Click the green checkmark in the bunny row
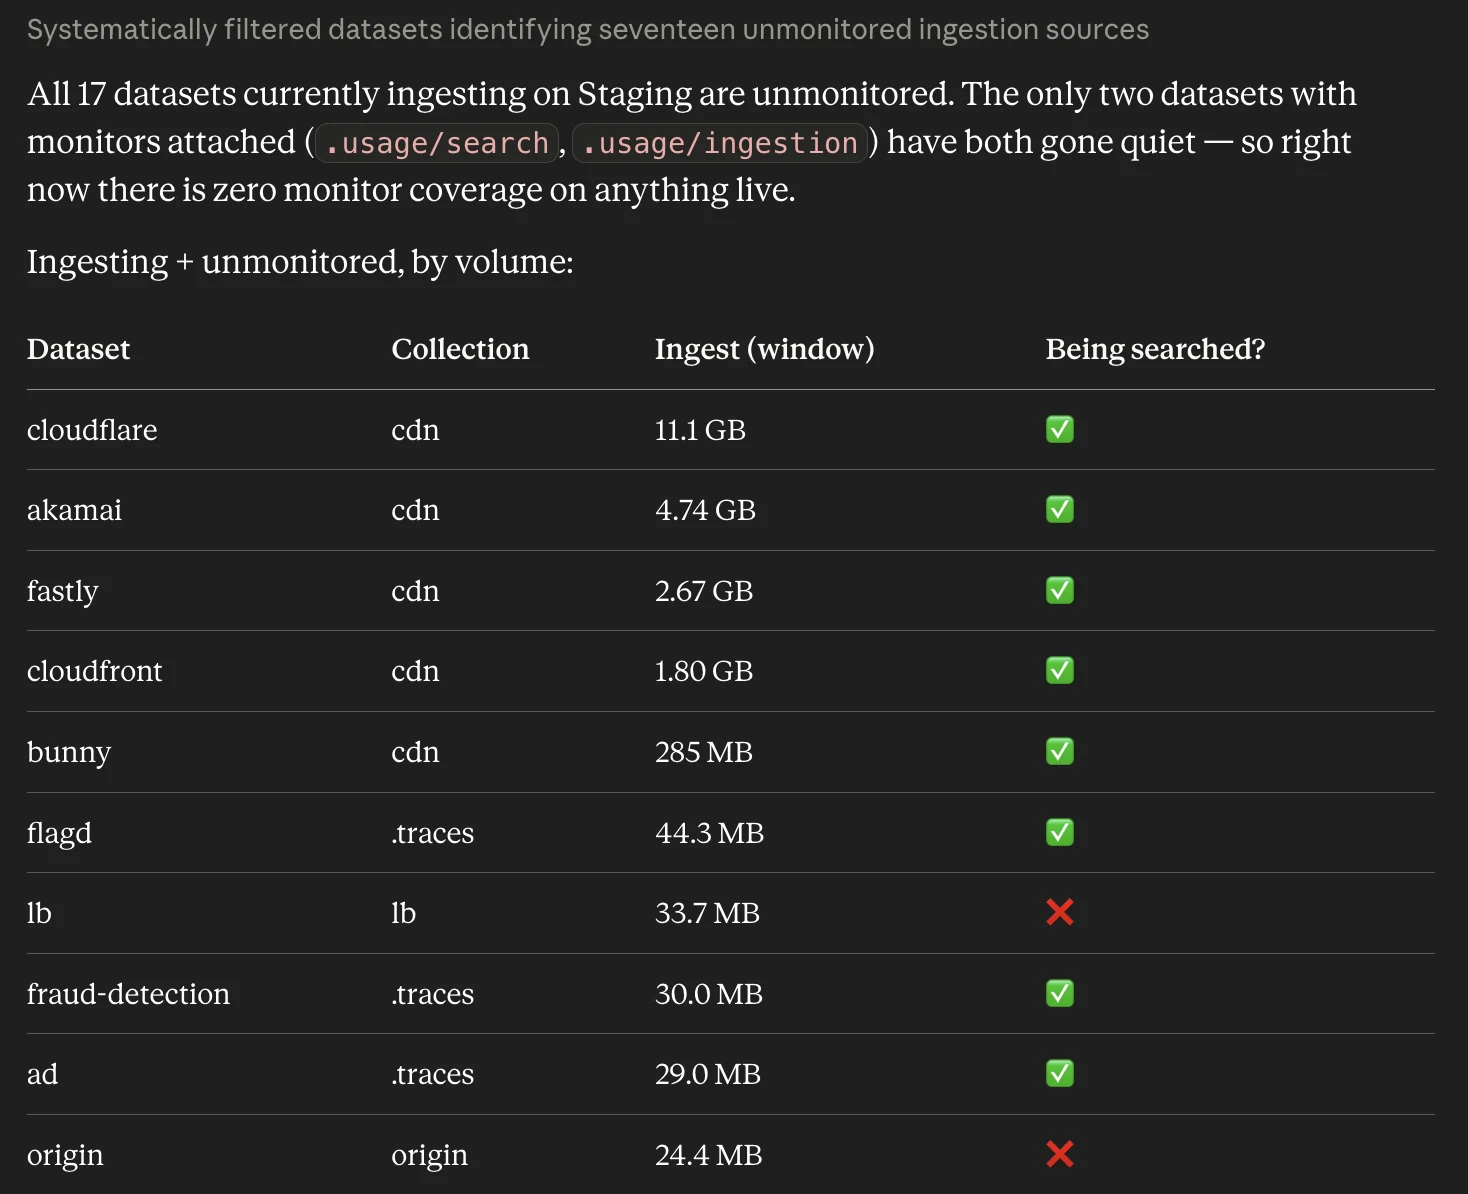Screen dimensions: 1468x1194 (1059, 752)
